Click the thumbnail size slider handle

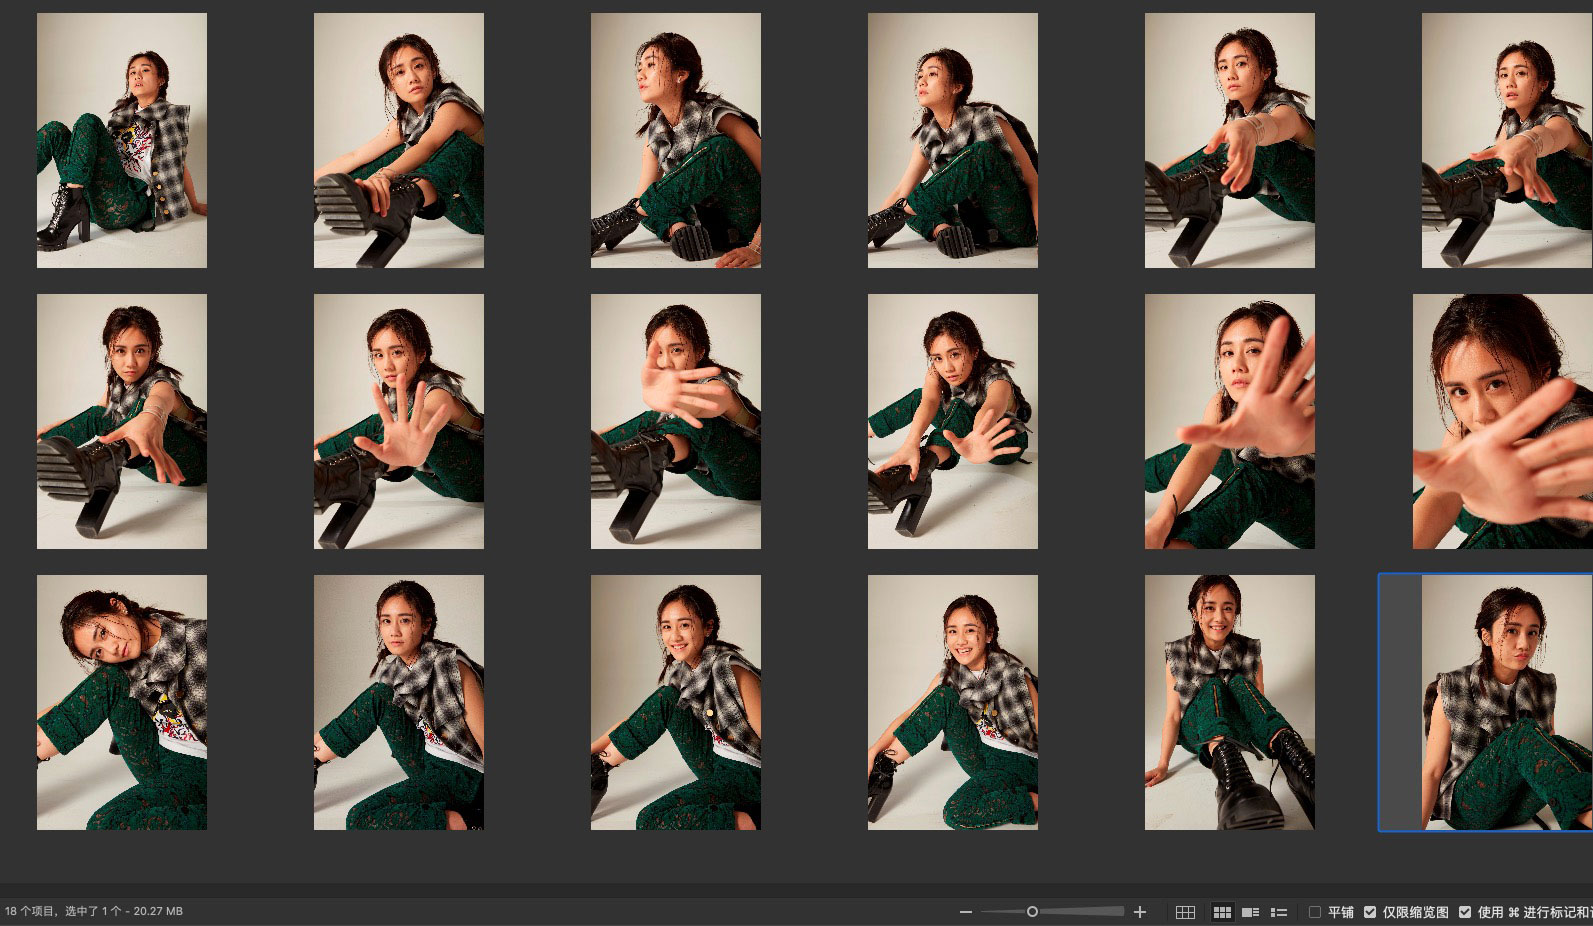[x=1032, y=911]
